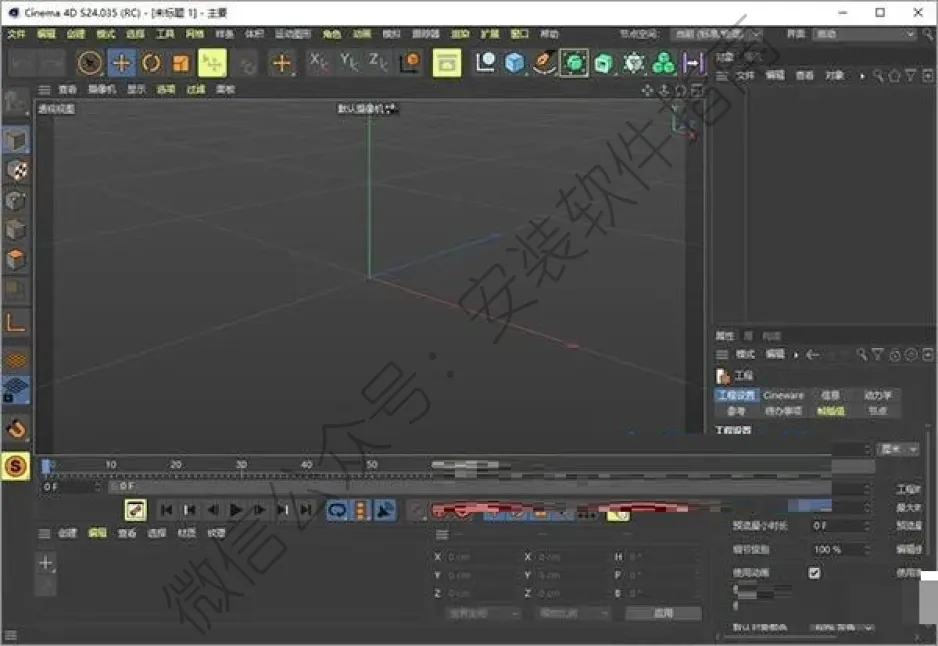938x646 pixels.
Task: Go to start of animation
Action: click(166, 510)
